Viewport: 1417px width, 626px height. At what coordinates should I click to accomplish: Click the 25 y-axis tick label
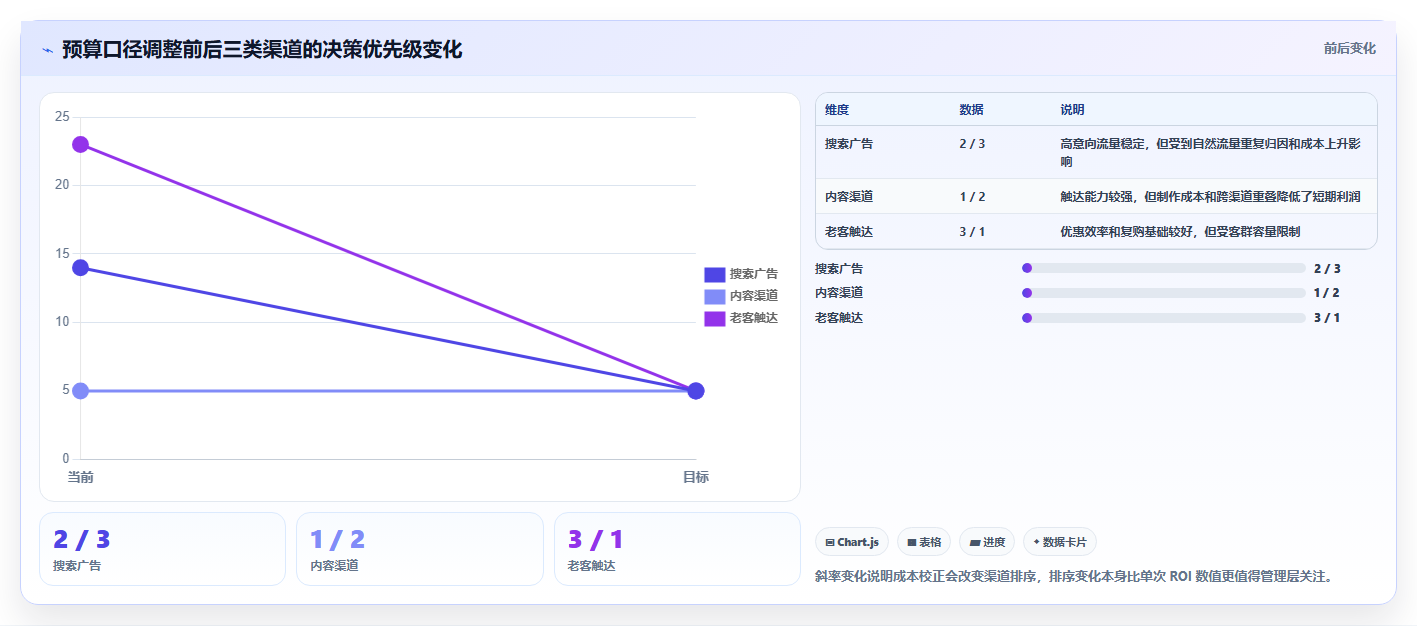(62, 117)
